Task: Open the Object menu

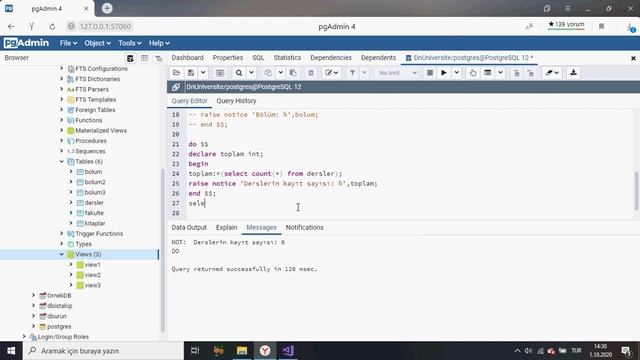Action: tap(97, 43)
